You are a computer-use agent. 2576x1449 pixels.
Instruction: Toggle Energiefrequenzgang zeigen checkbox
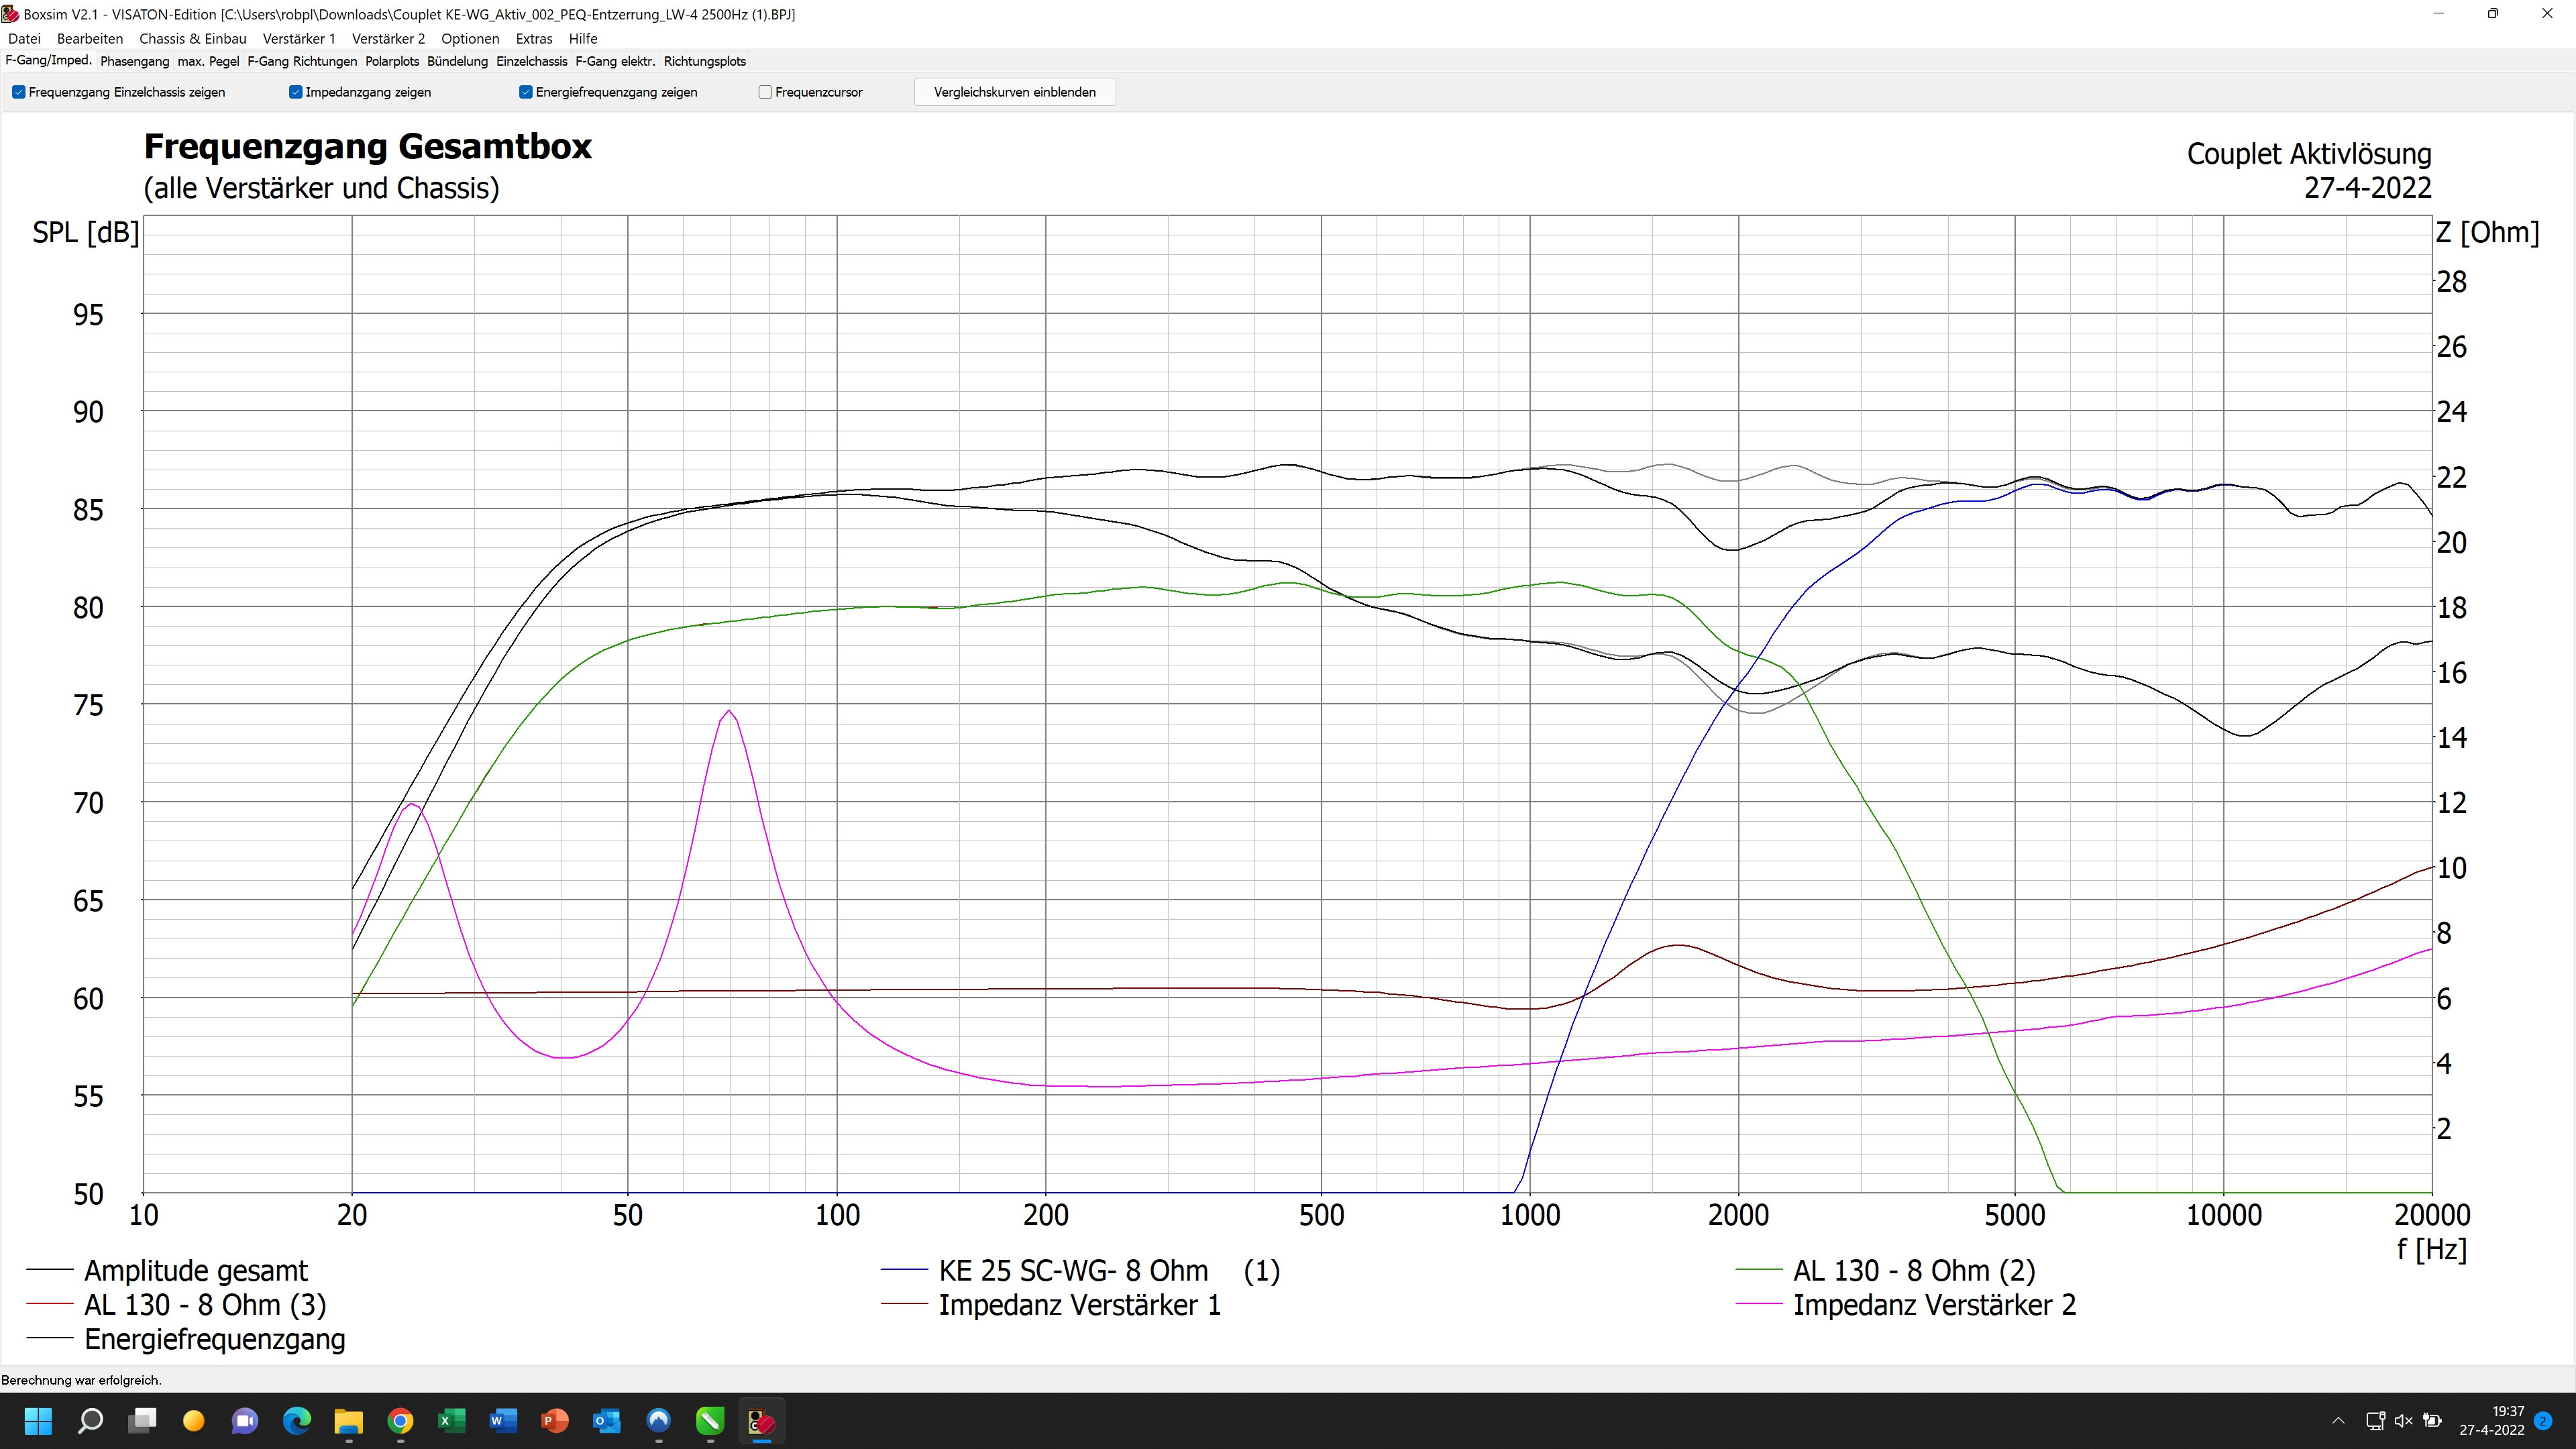tap(525, 92)
